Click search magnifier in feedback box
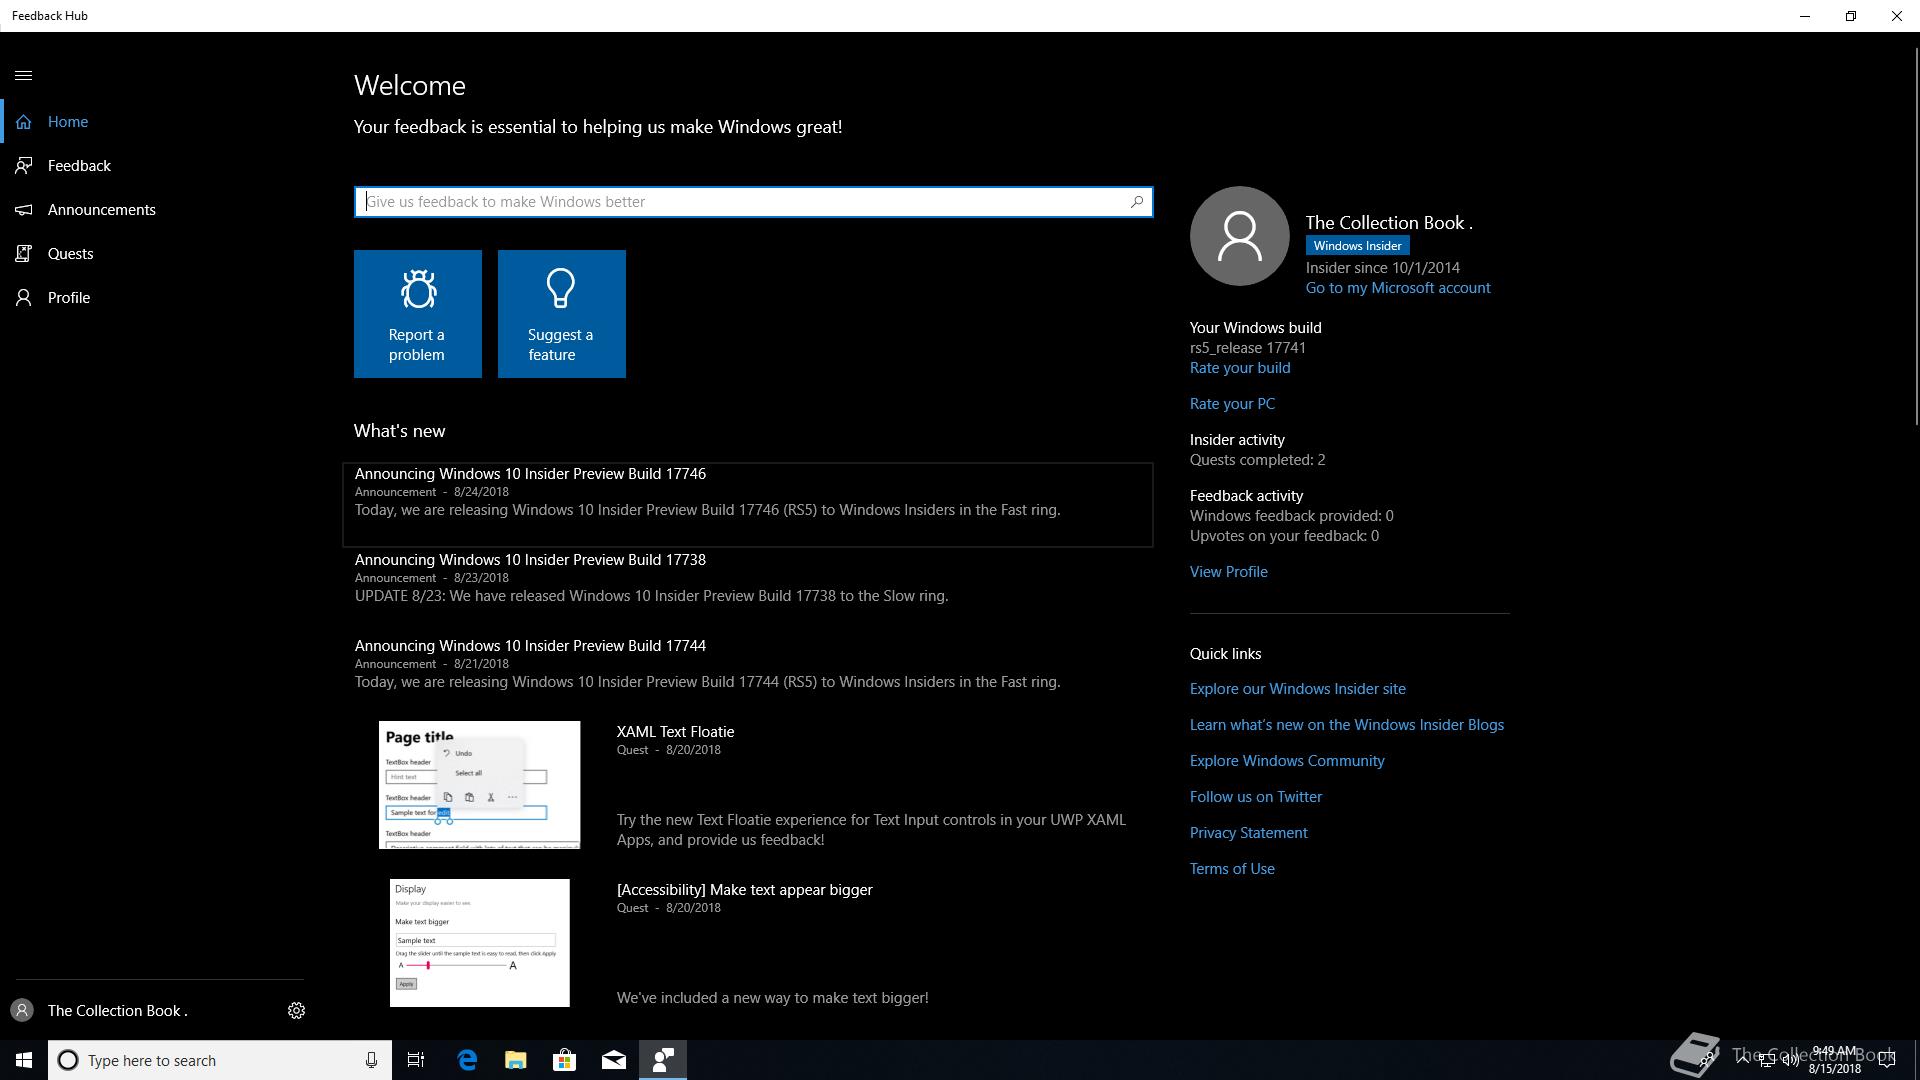Screen dimensions: 1920x1080 pyautogui.click(x=1137, y=202)
